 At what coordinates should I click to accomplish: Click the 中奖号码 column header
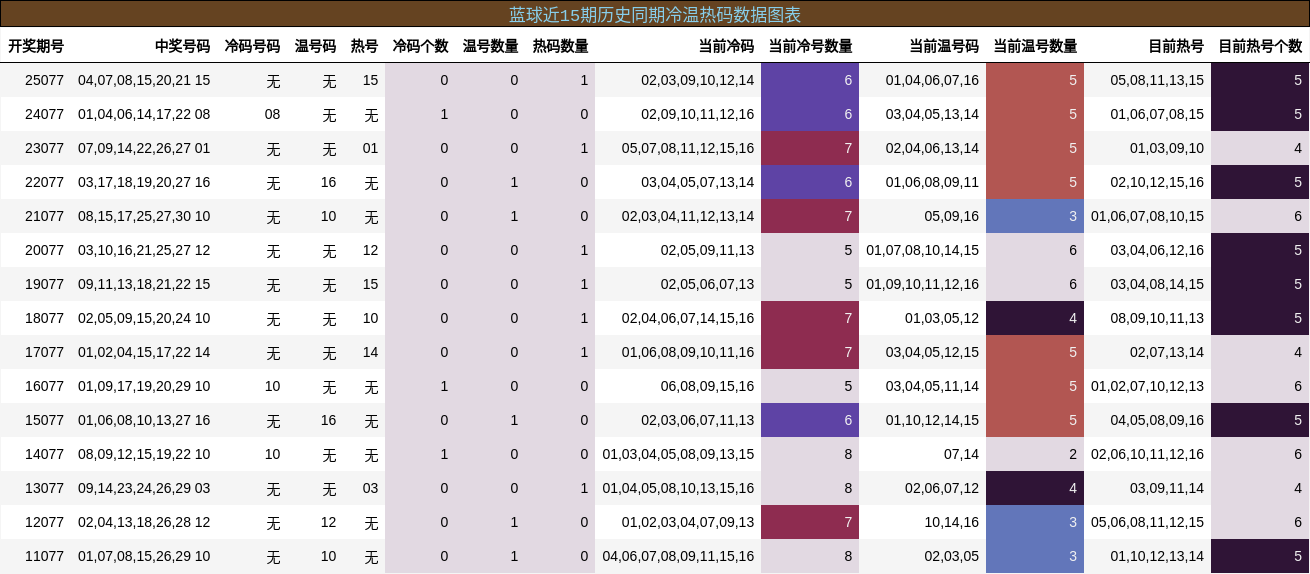(x=182, y=46)
